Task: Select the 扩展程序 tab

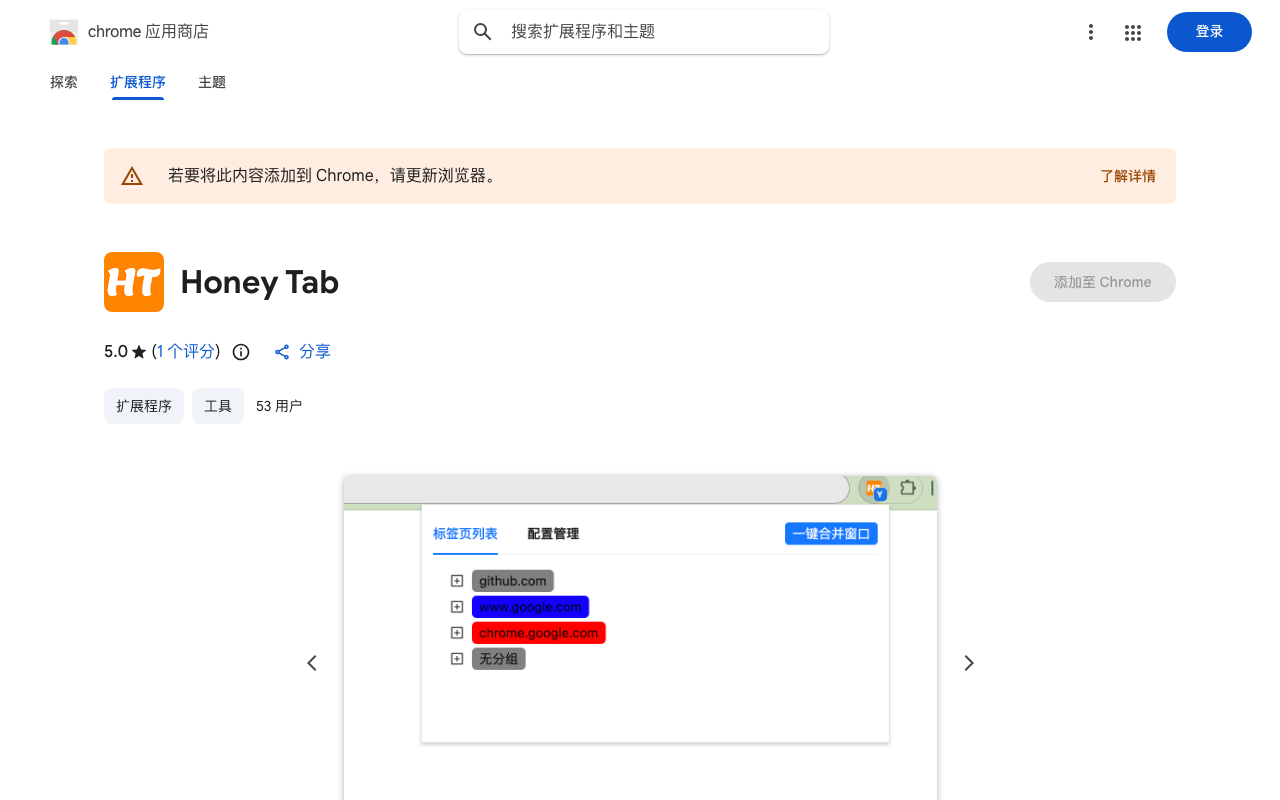Action: point(138,82)
